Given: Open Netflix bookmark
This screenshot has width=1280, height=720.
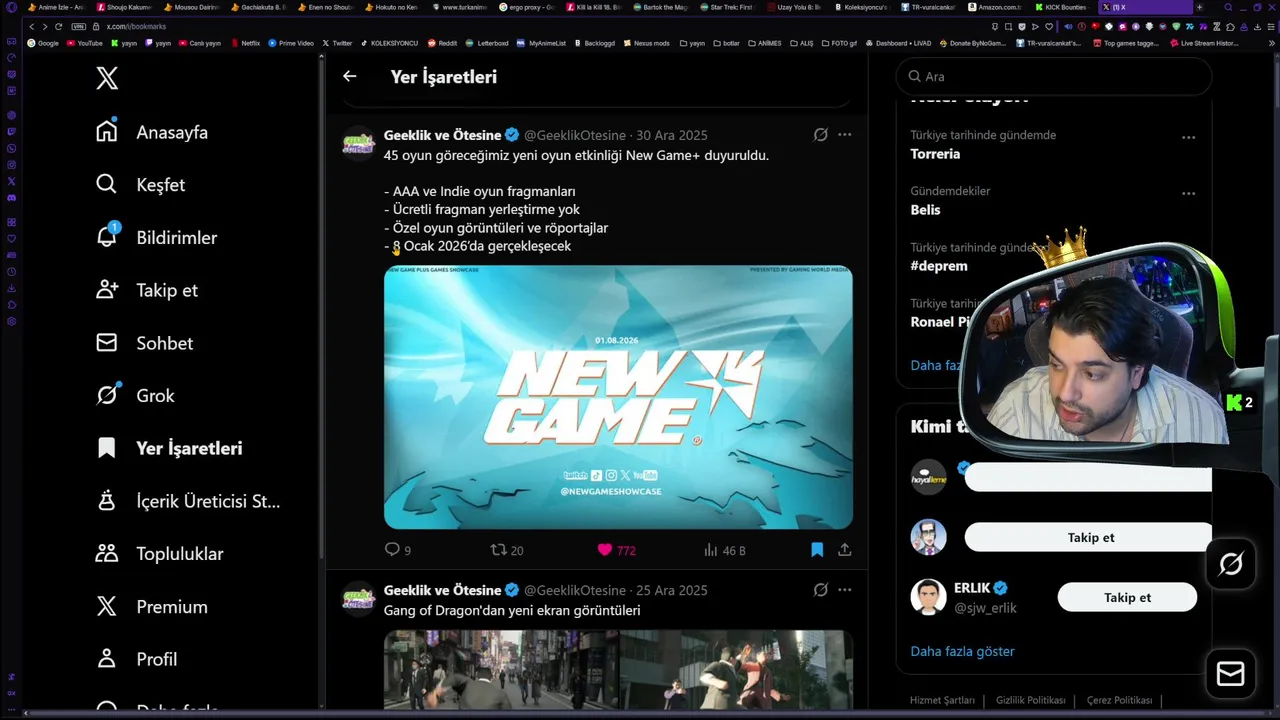Looking at the screenshot, I should (246, 43).
